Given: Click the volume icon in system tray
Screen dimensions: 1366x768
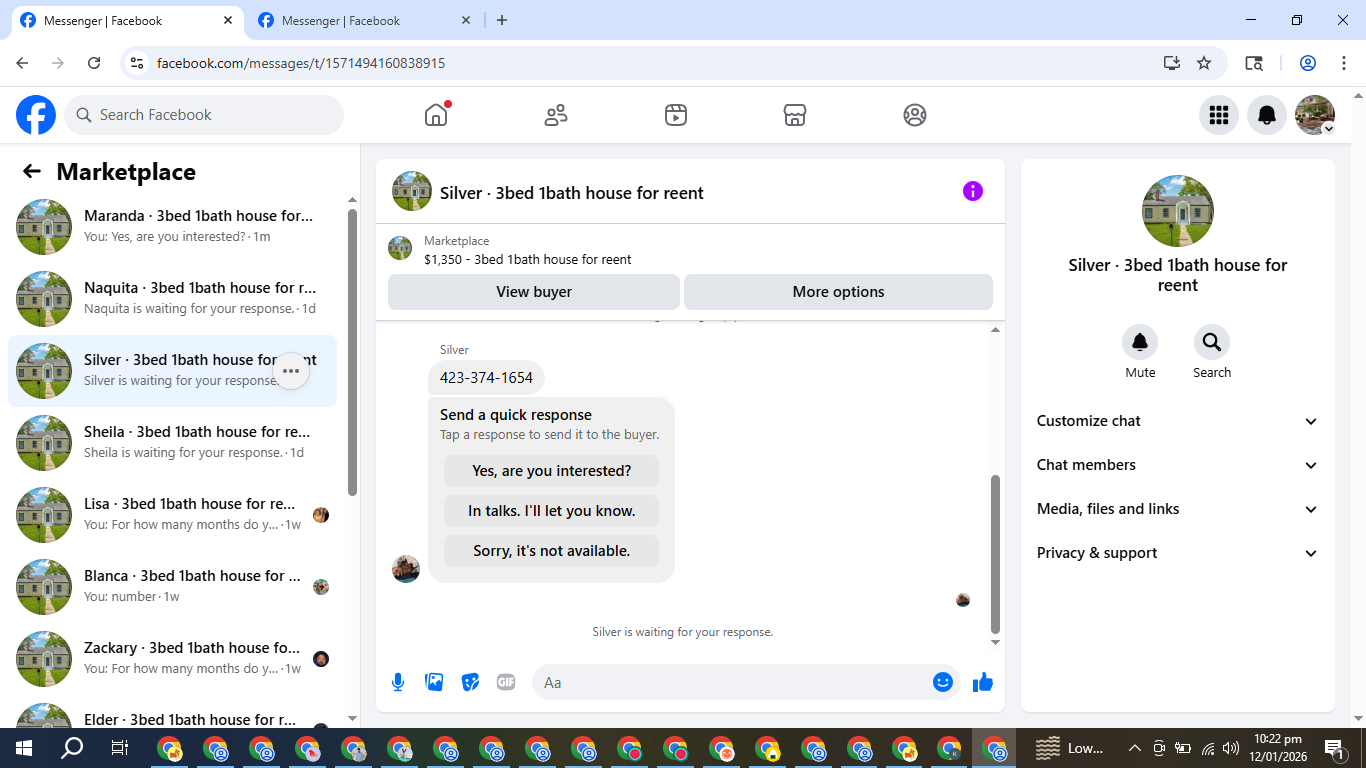Looking at the screenshot, I should (x=1231, y=748).
